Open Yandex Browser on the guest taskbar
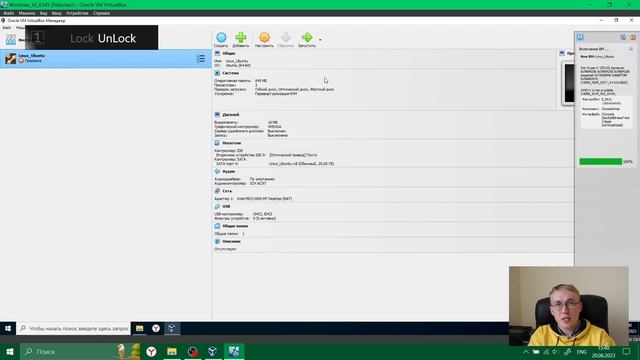 156,328
